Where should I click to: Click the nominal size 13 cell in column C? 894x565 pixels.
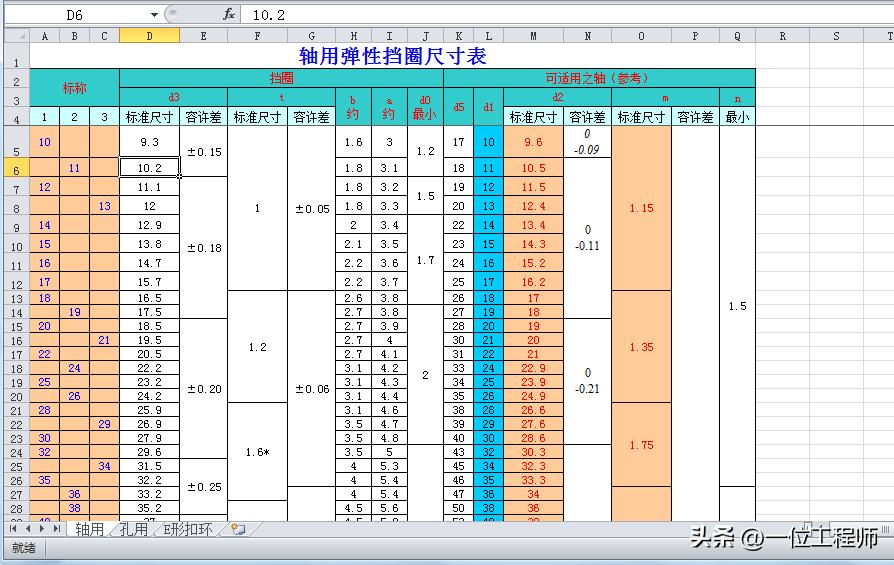coord(104,206)
